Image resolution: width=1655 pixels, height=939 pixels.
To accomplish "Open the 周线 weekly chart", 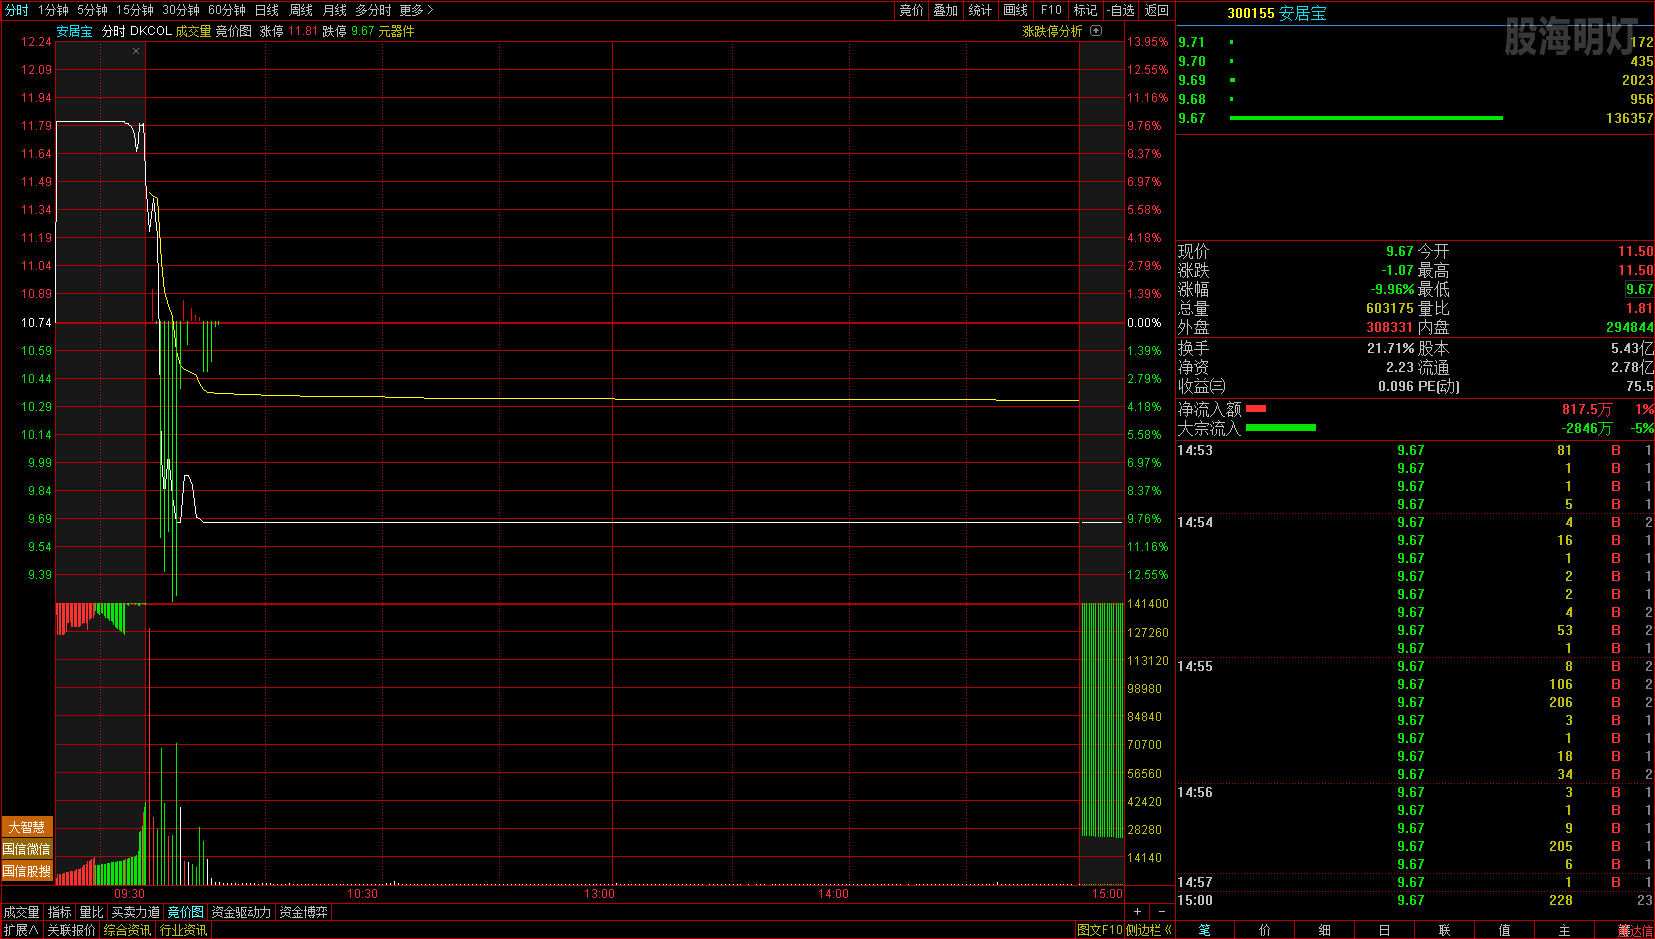I will click(x=301, y=10).
